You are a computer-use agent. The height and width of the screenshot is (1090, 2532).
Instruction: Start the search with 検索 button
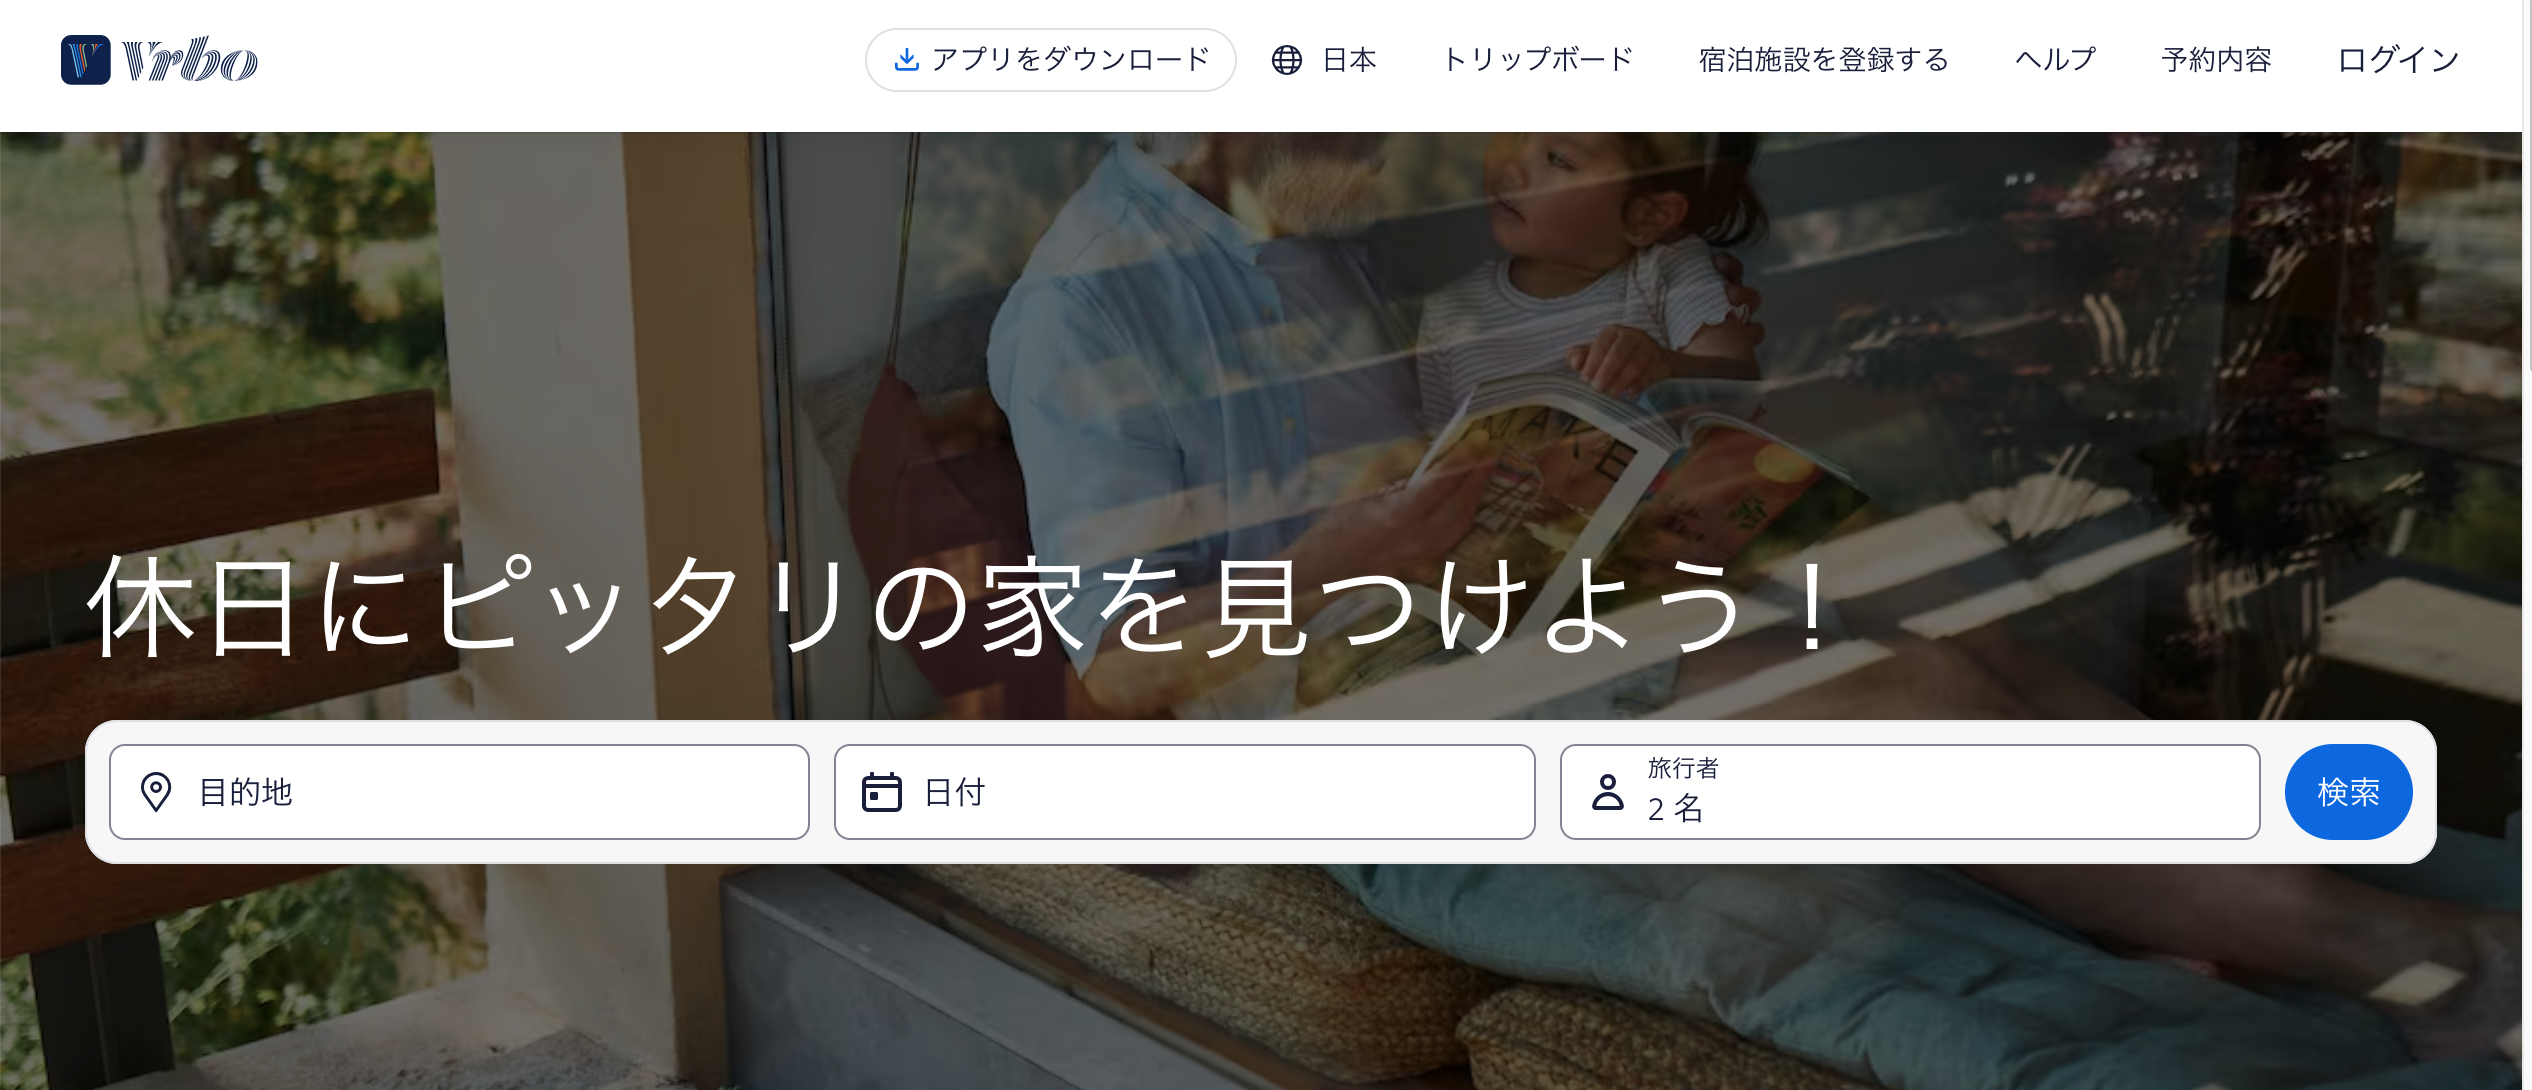coord(2348,792)
